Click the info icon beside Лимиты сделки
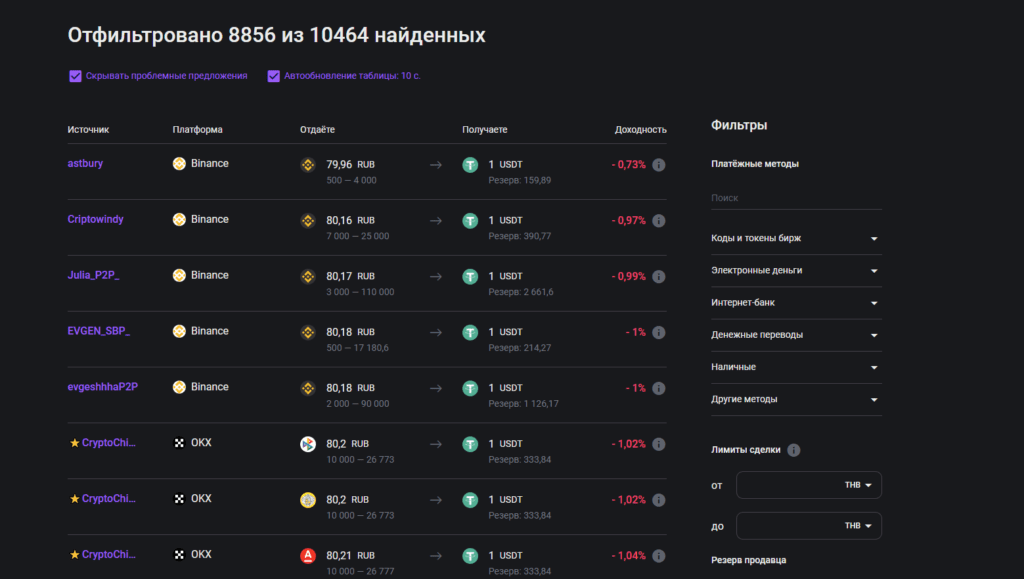This screenshot has width=1024, height=579. pyautogui.click(x=794, y=450)
